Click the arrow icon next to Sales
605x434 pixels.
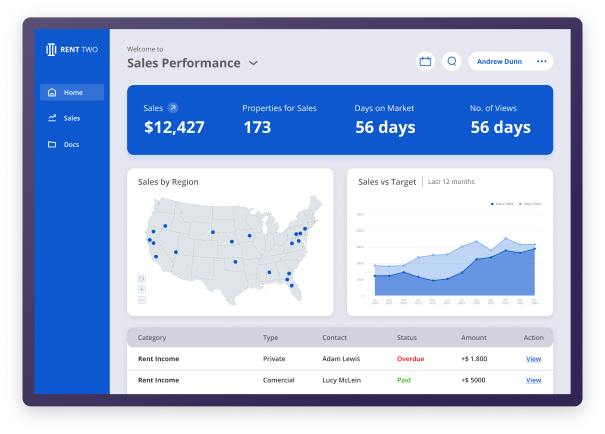[173, 107]
